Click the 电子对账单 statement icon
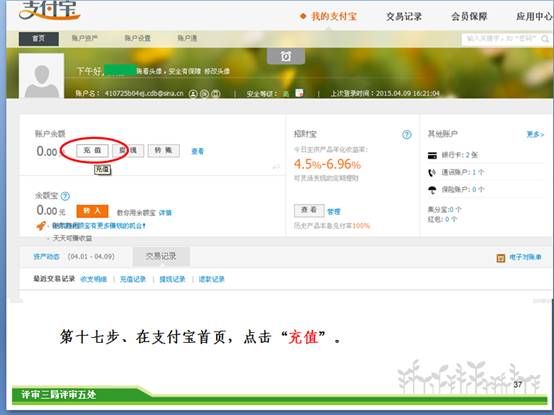Viewport: 554px width, 415px height. point(501,258)
